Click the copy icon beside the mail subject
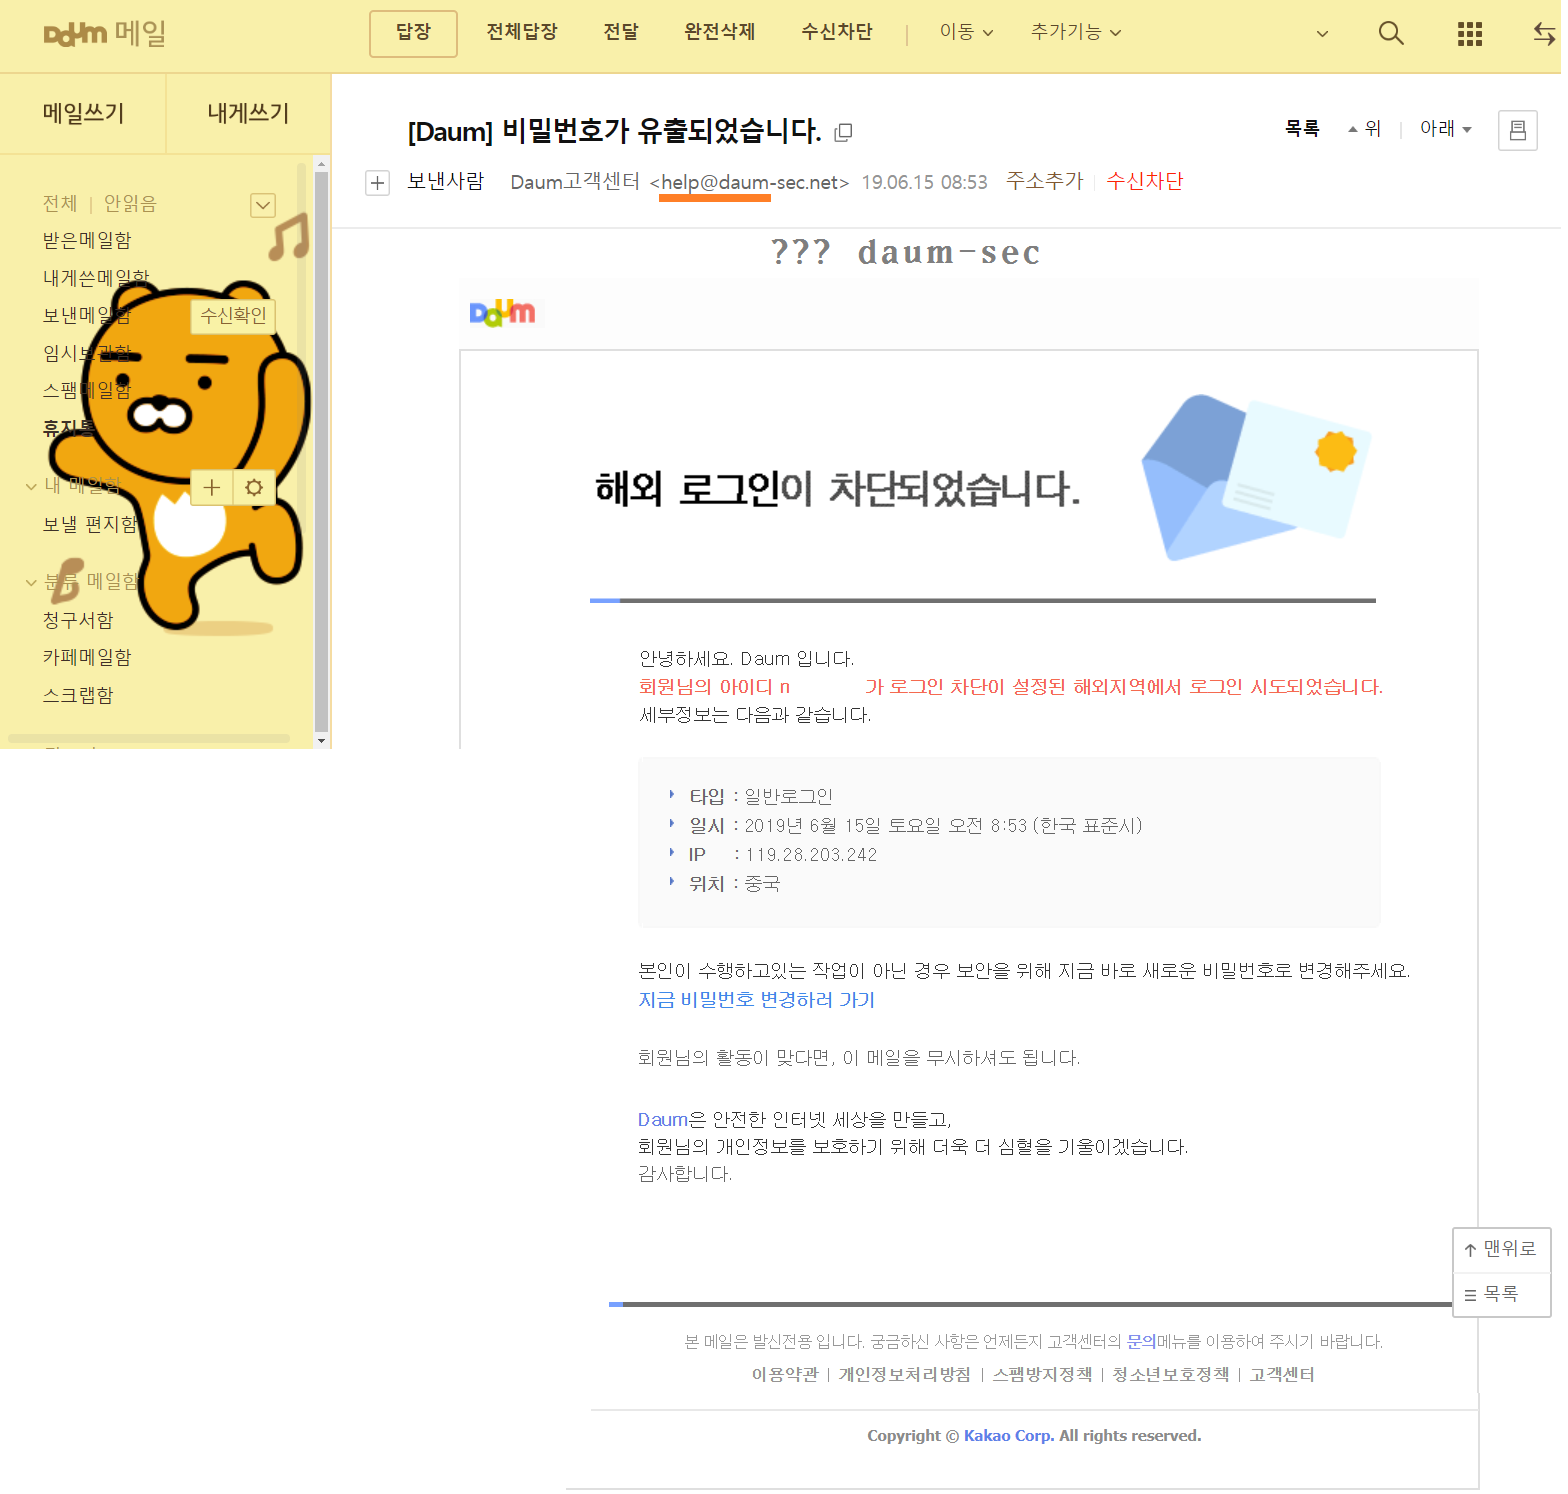Viewport: 1568px width, 1494px height. (x=843, y=132)
